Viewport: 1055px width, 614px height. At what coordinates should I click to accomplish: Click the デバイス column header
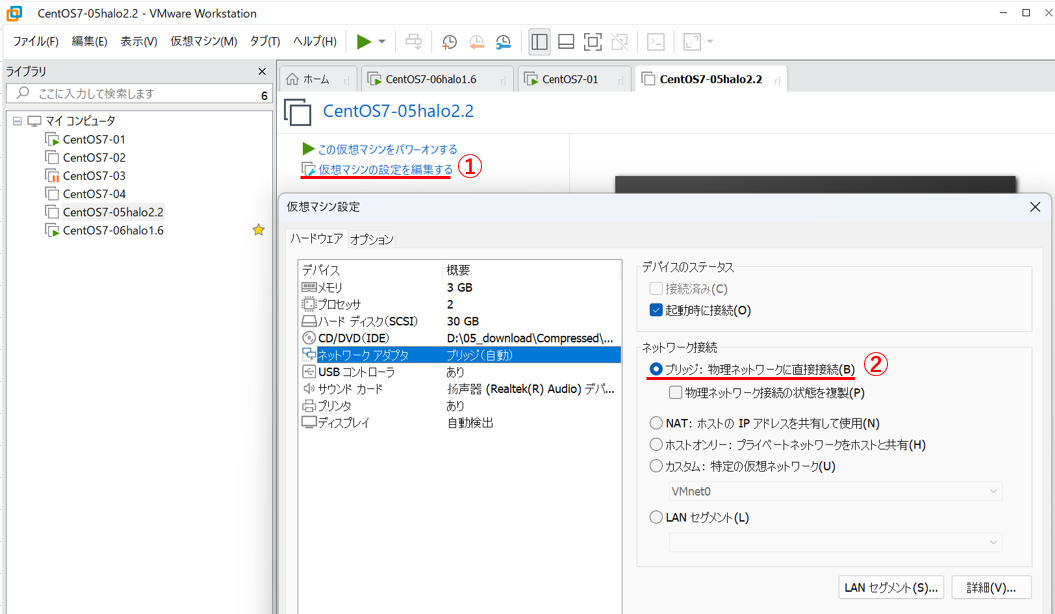click(370, 270)
